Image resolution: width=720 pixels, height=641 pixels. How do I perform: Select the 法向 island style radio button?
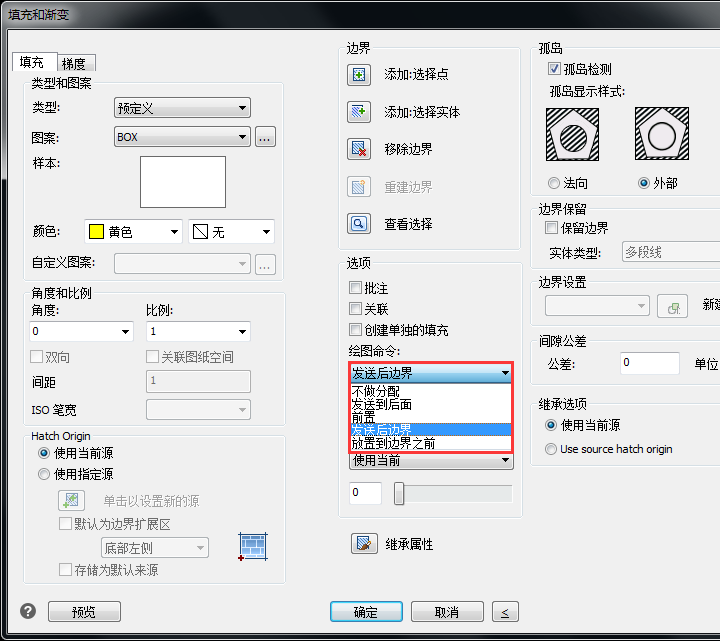pyautogui.click(x=554, y=183)
